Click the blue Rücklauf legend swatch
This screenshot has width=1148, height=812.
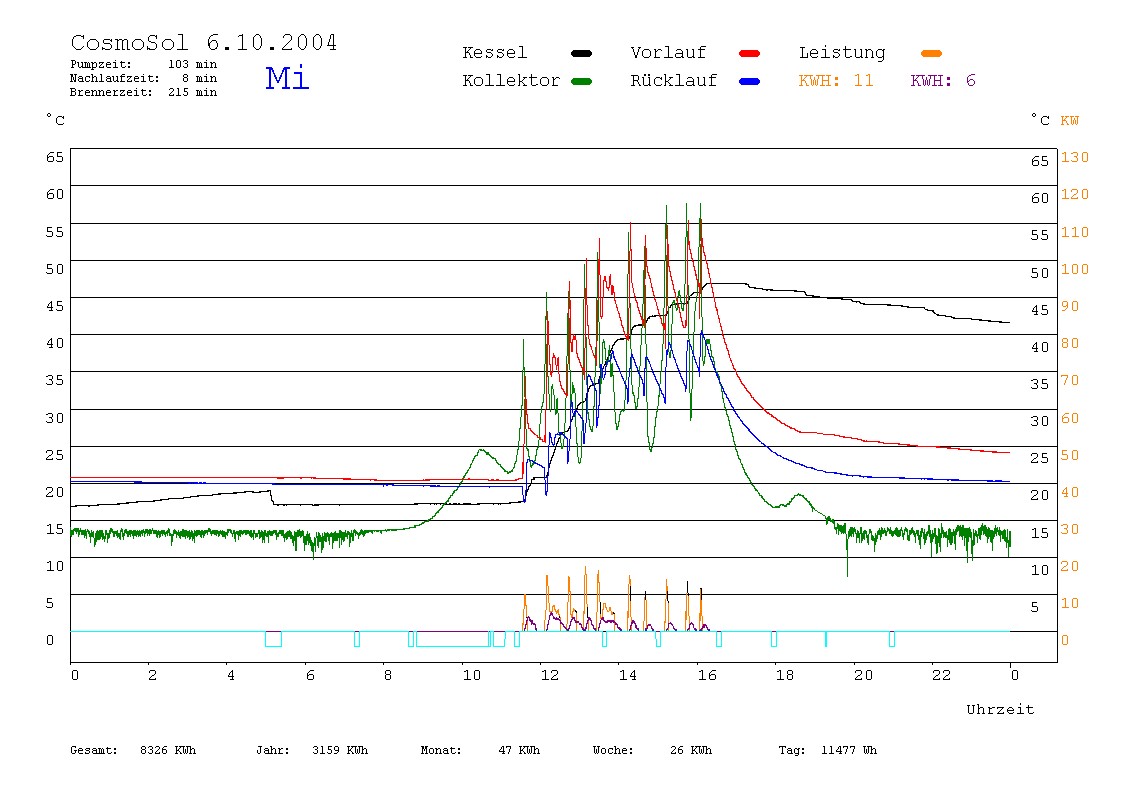750,81
